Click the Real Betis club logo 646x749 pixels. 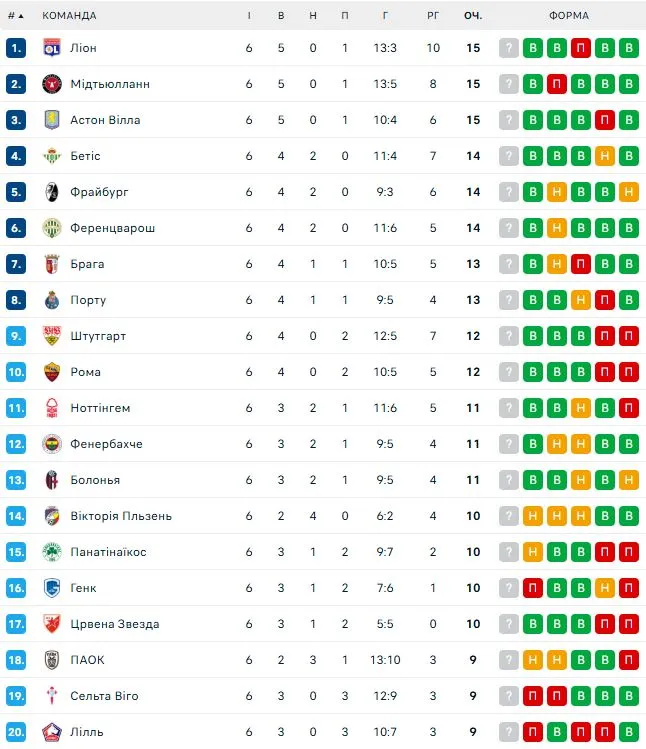tap(52, 156)
